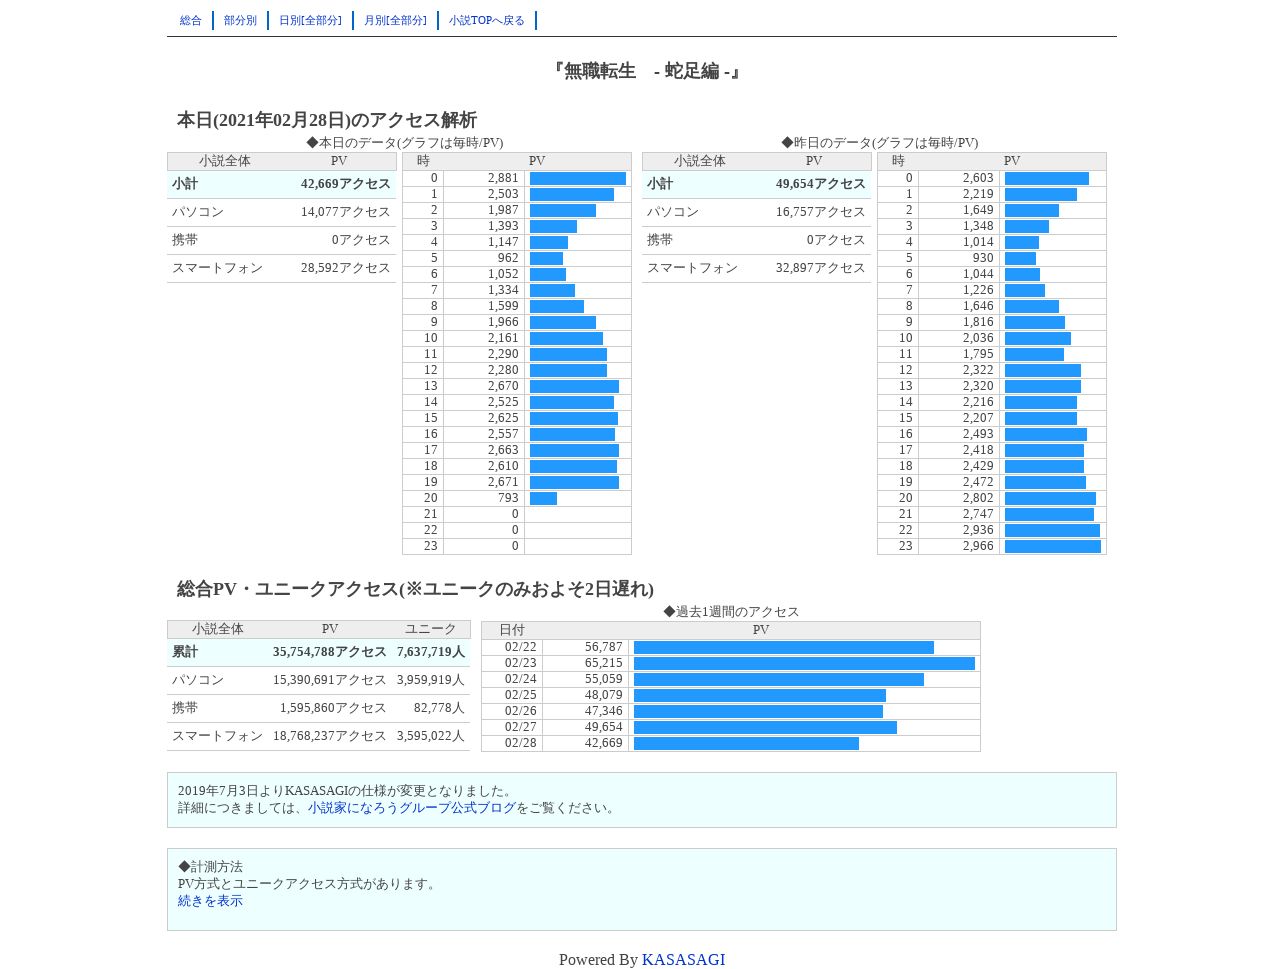Open the 月別[全部分] navigation link
The width and height of the screenshot is (1284, 969).
coord(395,20)
